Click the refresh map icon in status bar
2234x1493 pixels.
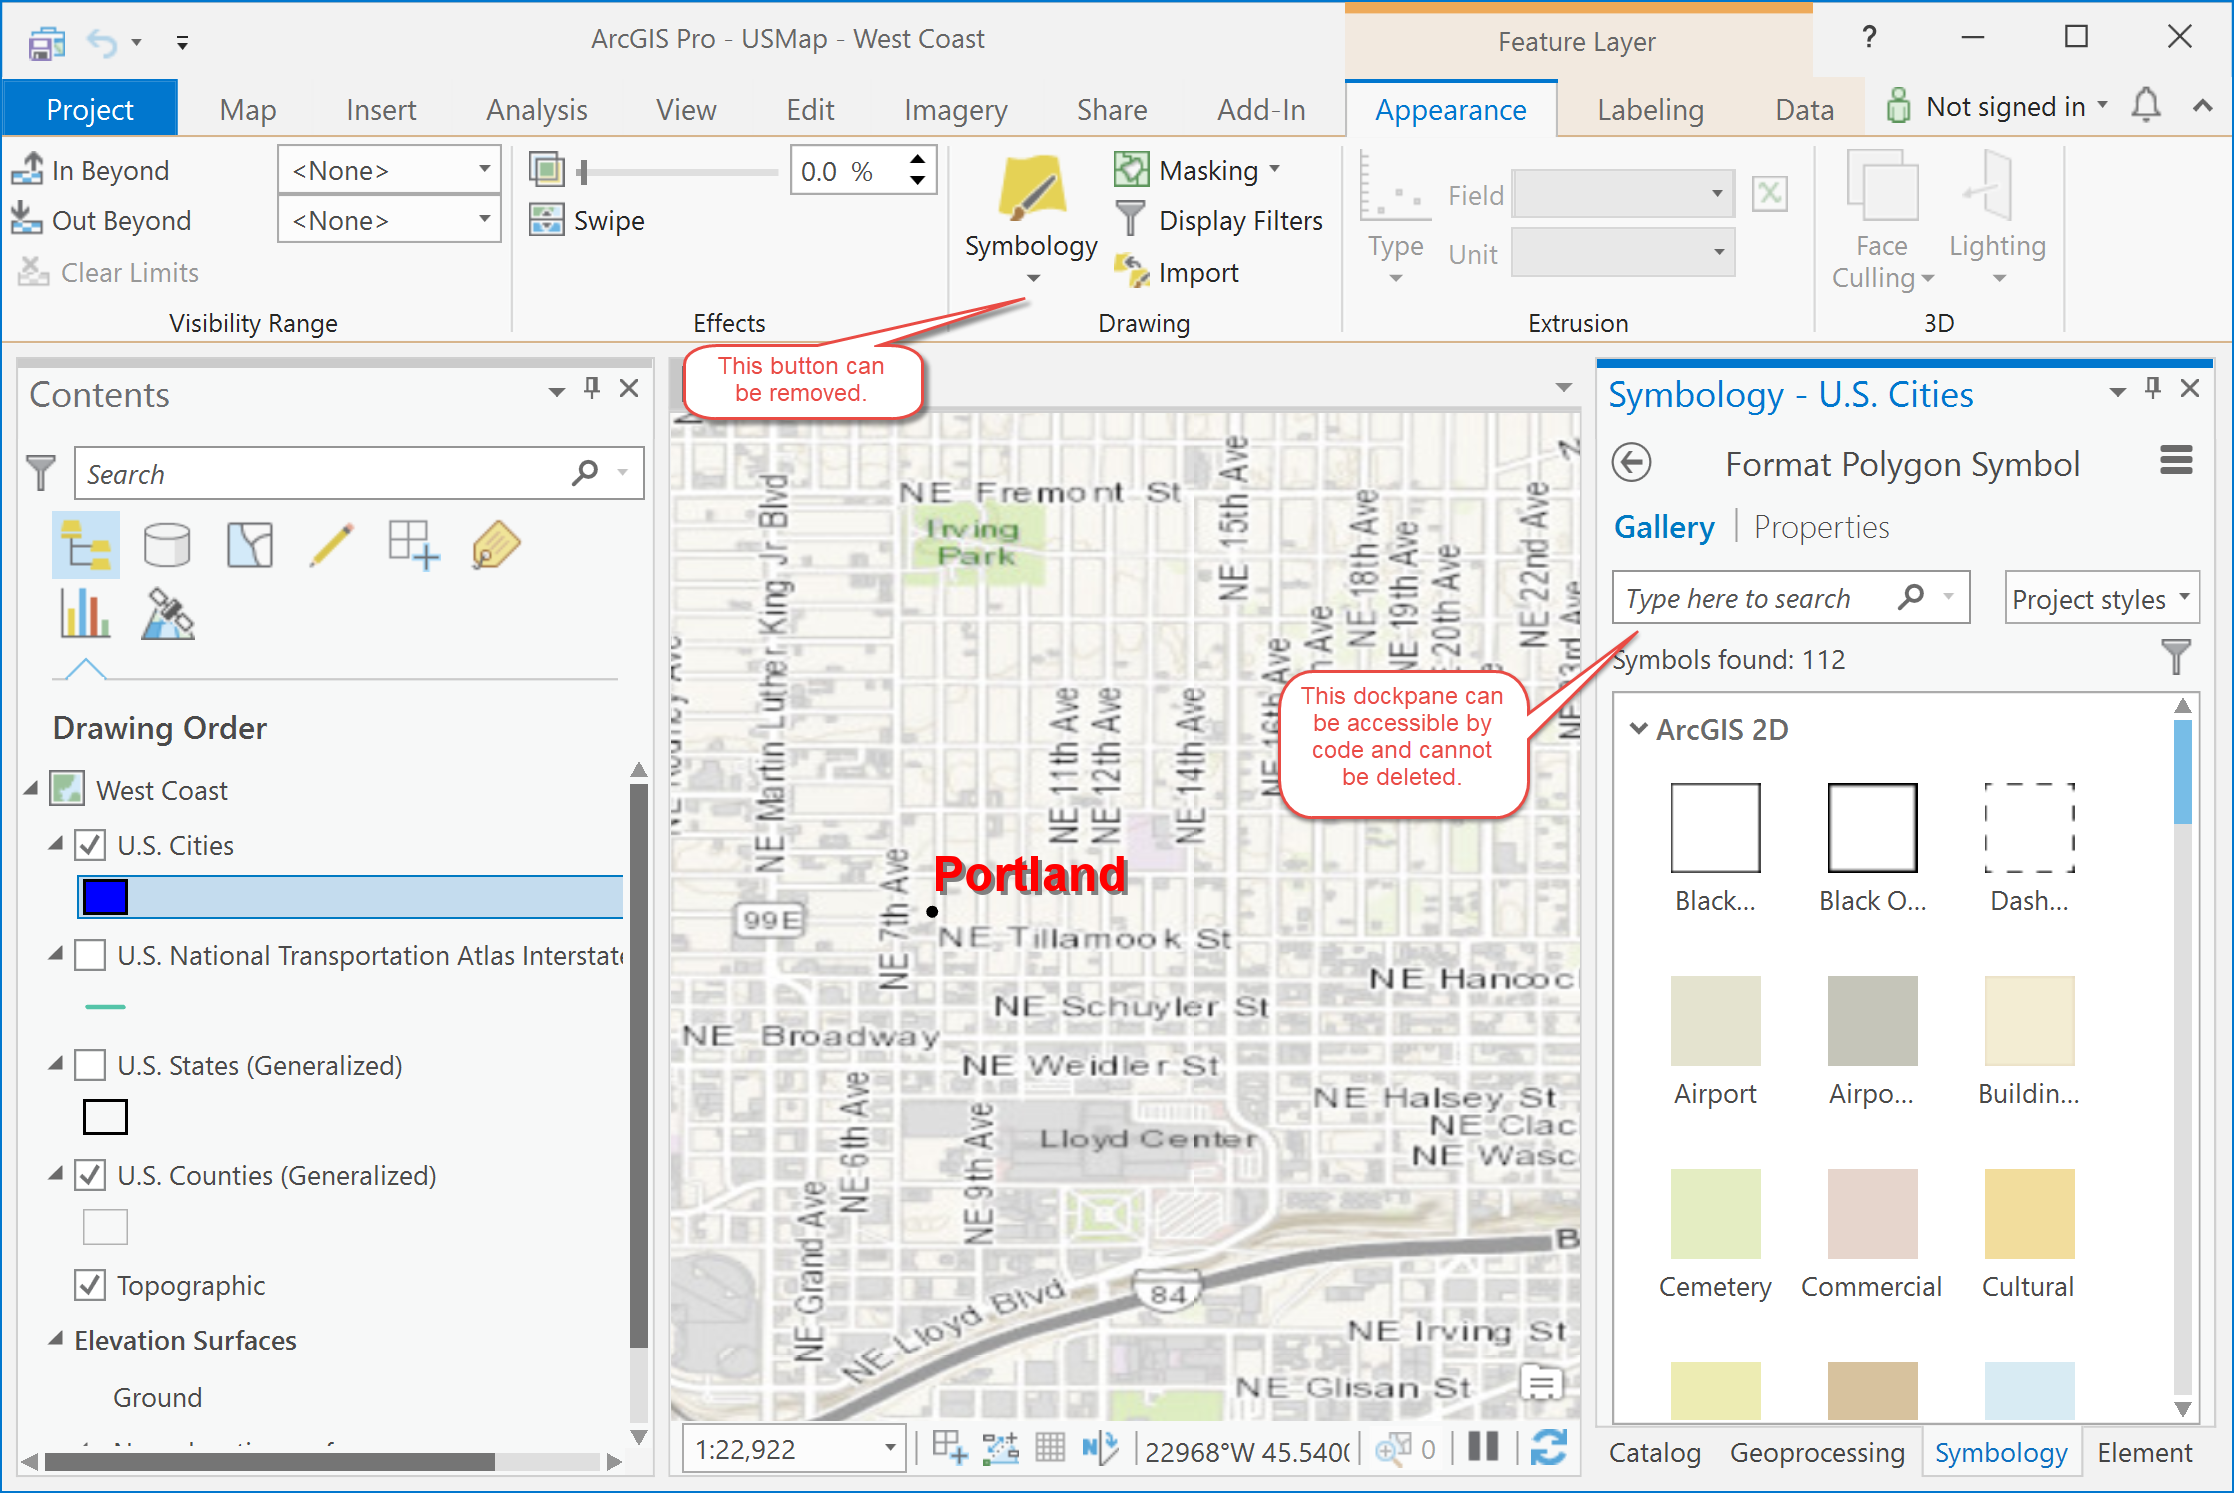[1549, 1447]
